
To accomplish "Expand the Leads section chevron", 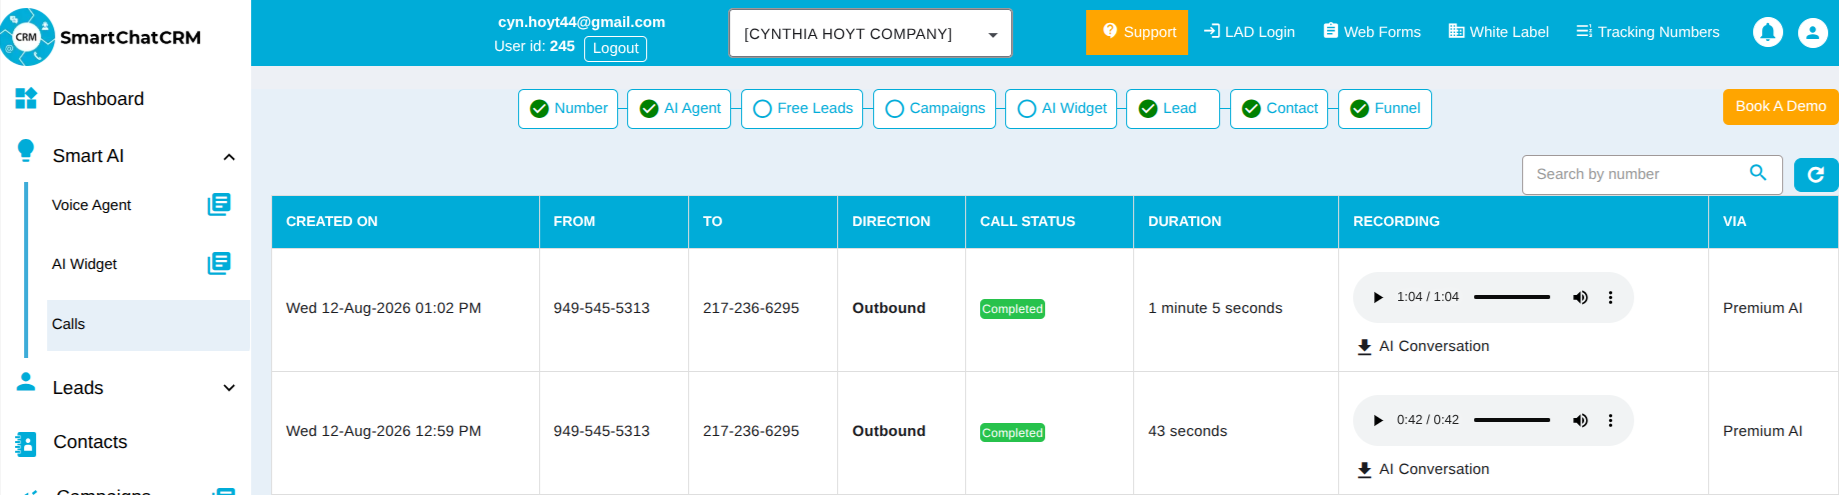I will click(x=229, y=388).
